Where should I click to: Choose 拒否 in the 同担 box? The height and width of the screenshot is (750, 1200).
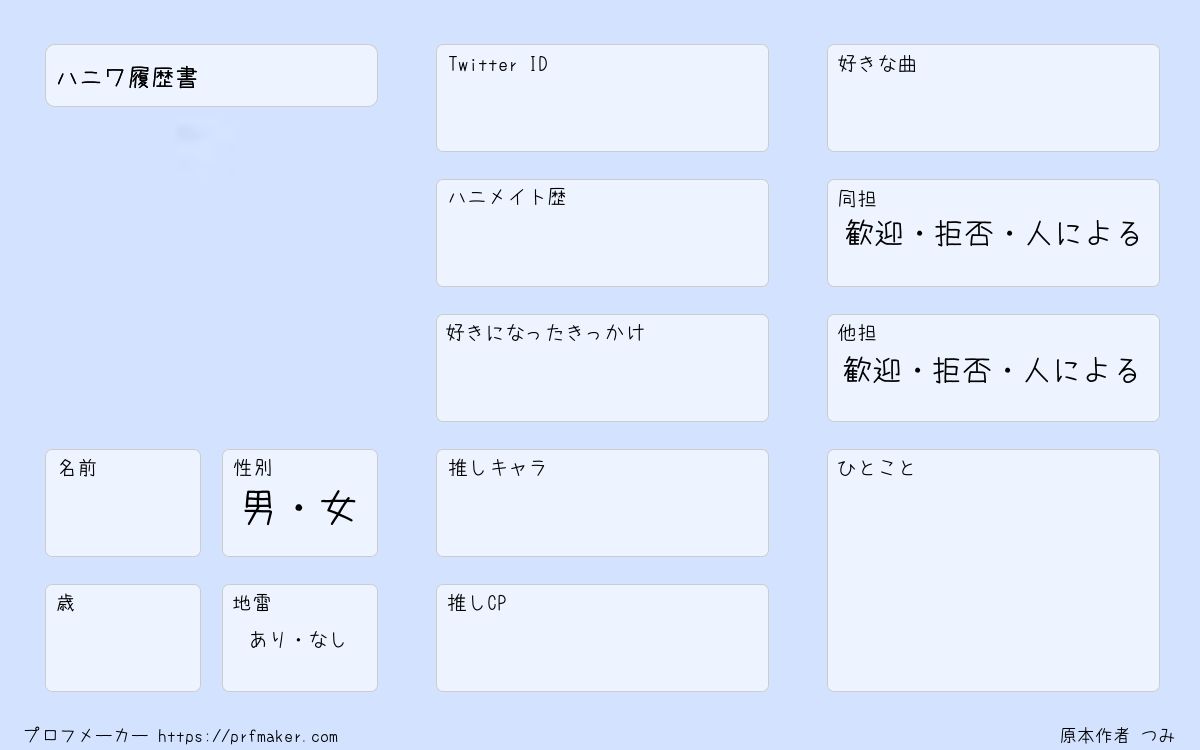coord(965,234)
